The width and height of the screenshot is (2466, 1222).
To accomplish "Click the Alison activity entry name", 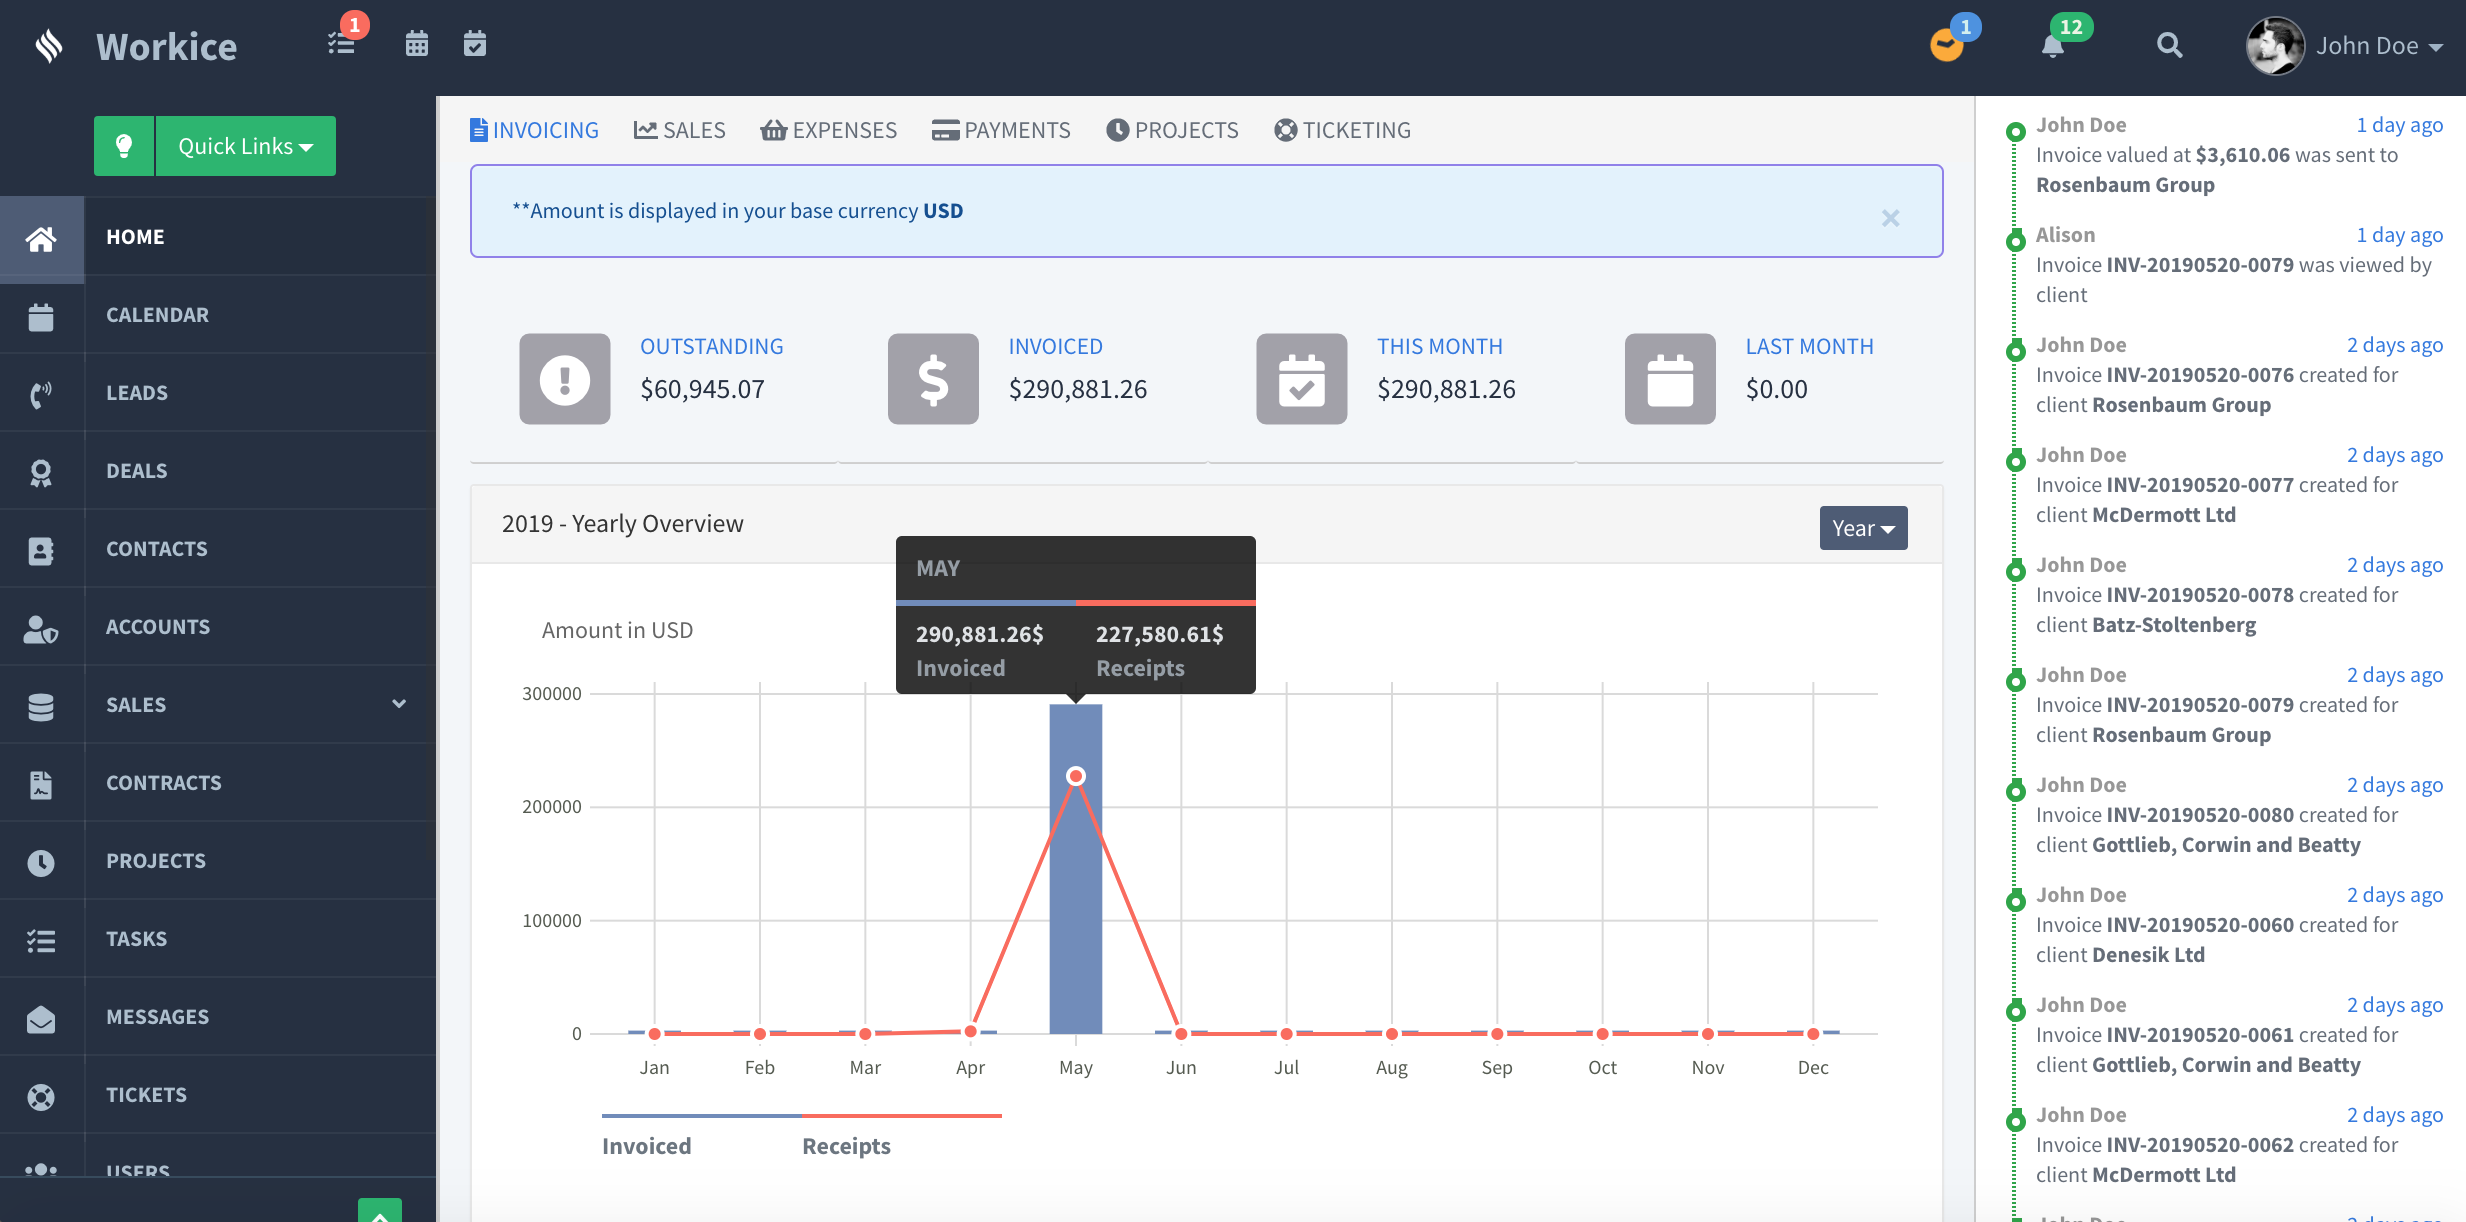I will point(2065,235).
